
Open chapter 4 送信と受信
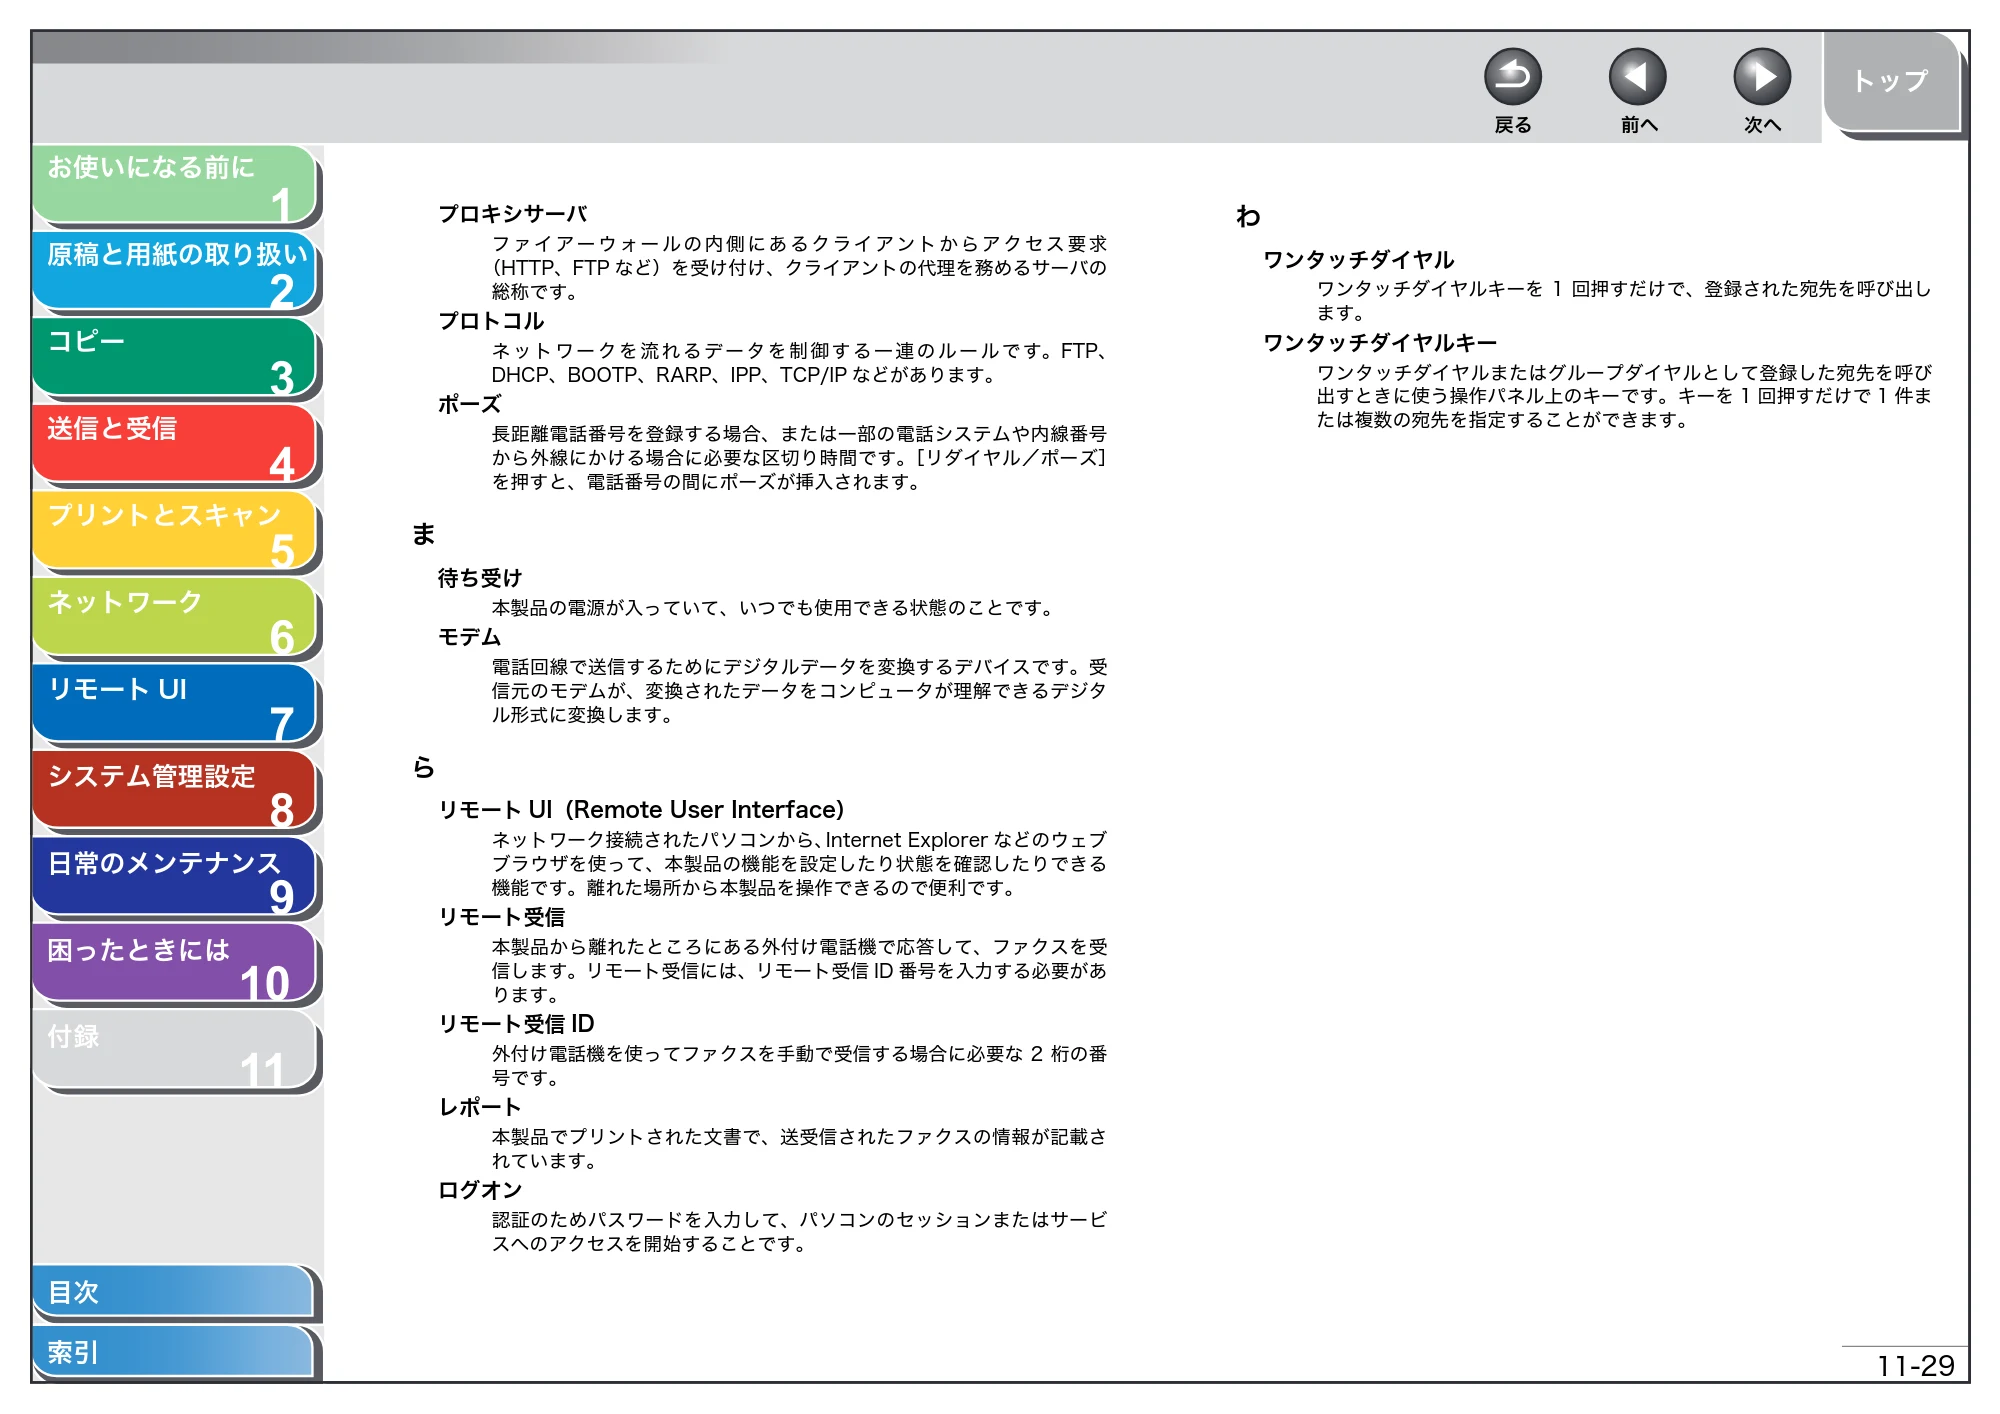pyautogui.click(x=175, y=445)
